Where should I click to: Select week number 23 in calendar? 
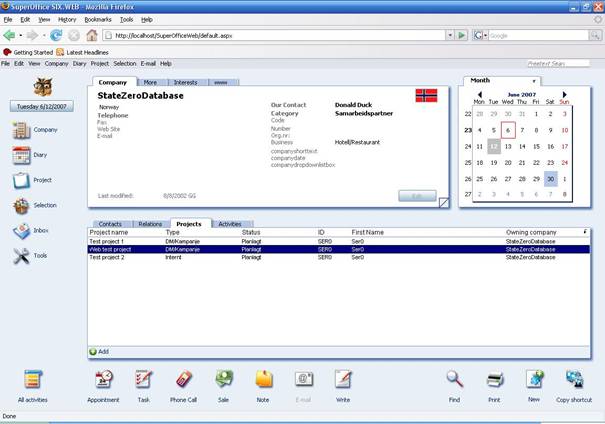[x=468, y=130]
